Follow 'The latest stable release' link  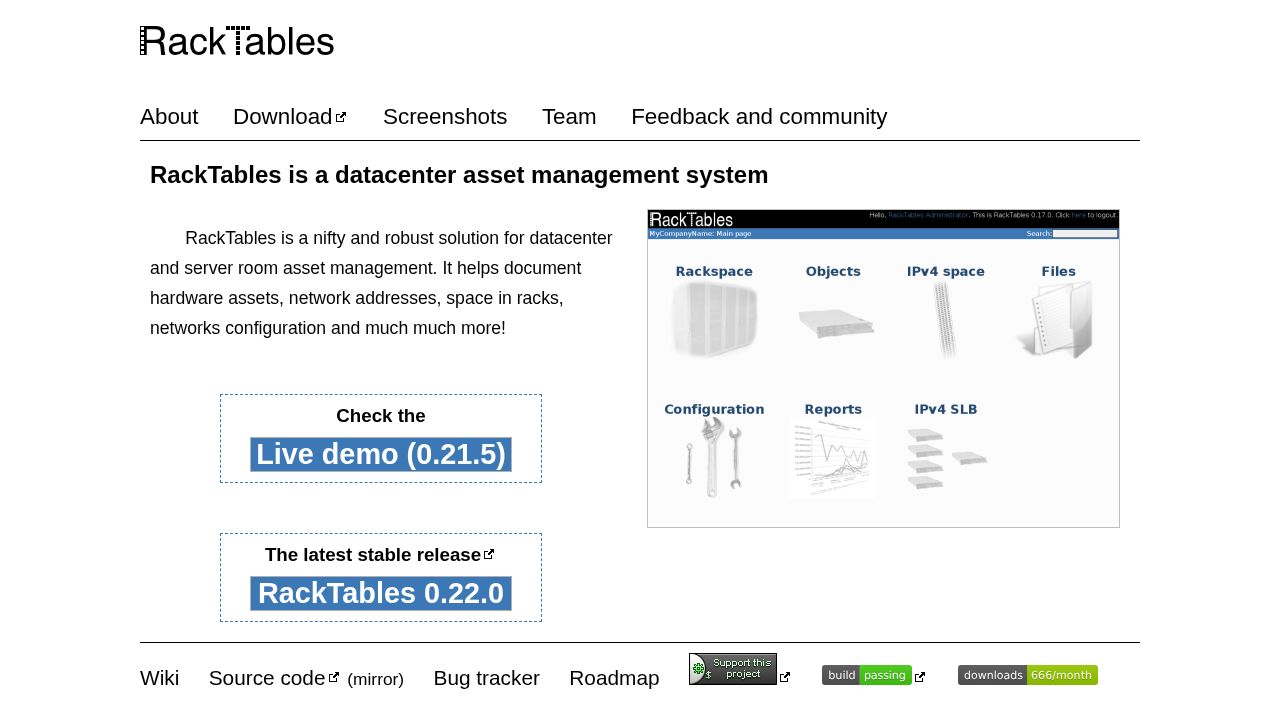click(x=379, y=555)
